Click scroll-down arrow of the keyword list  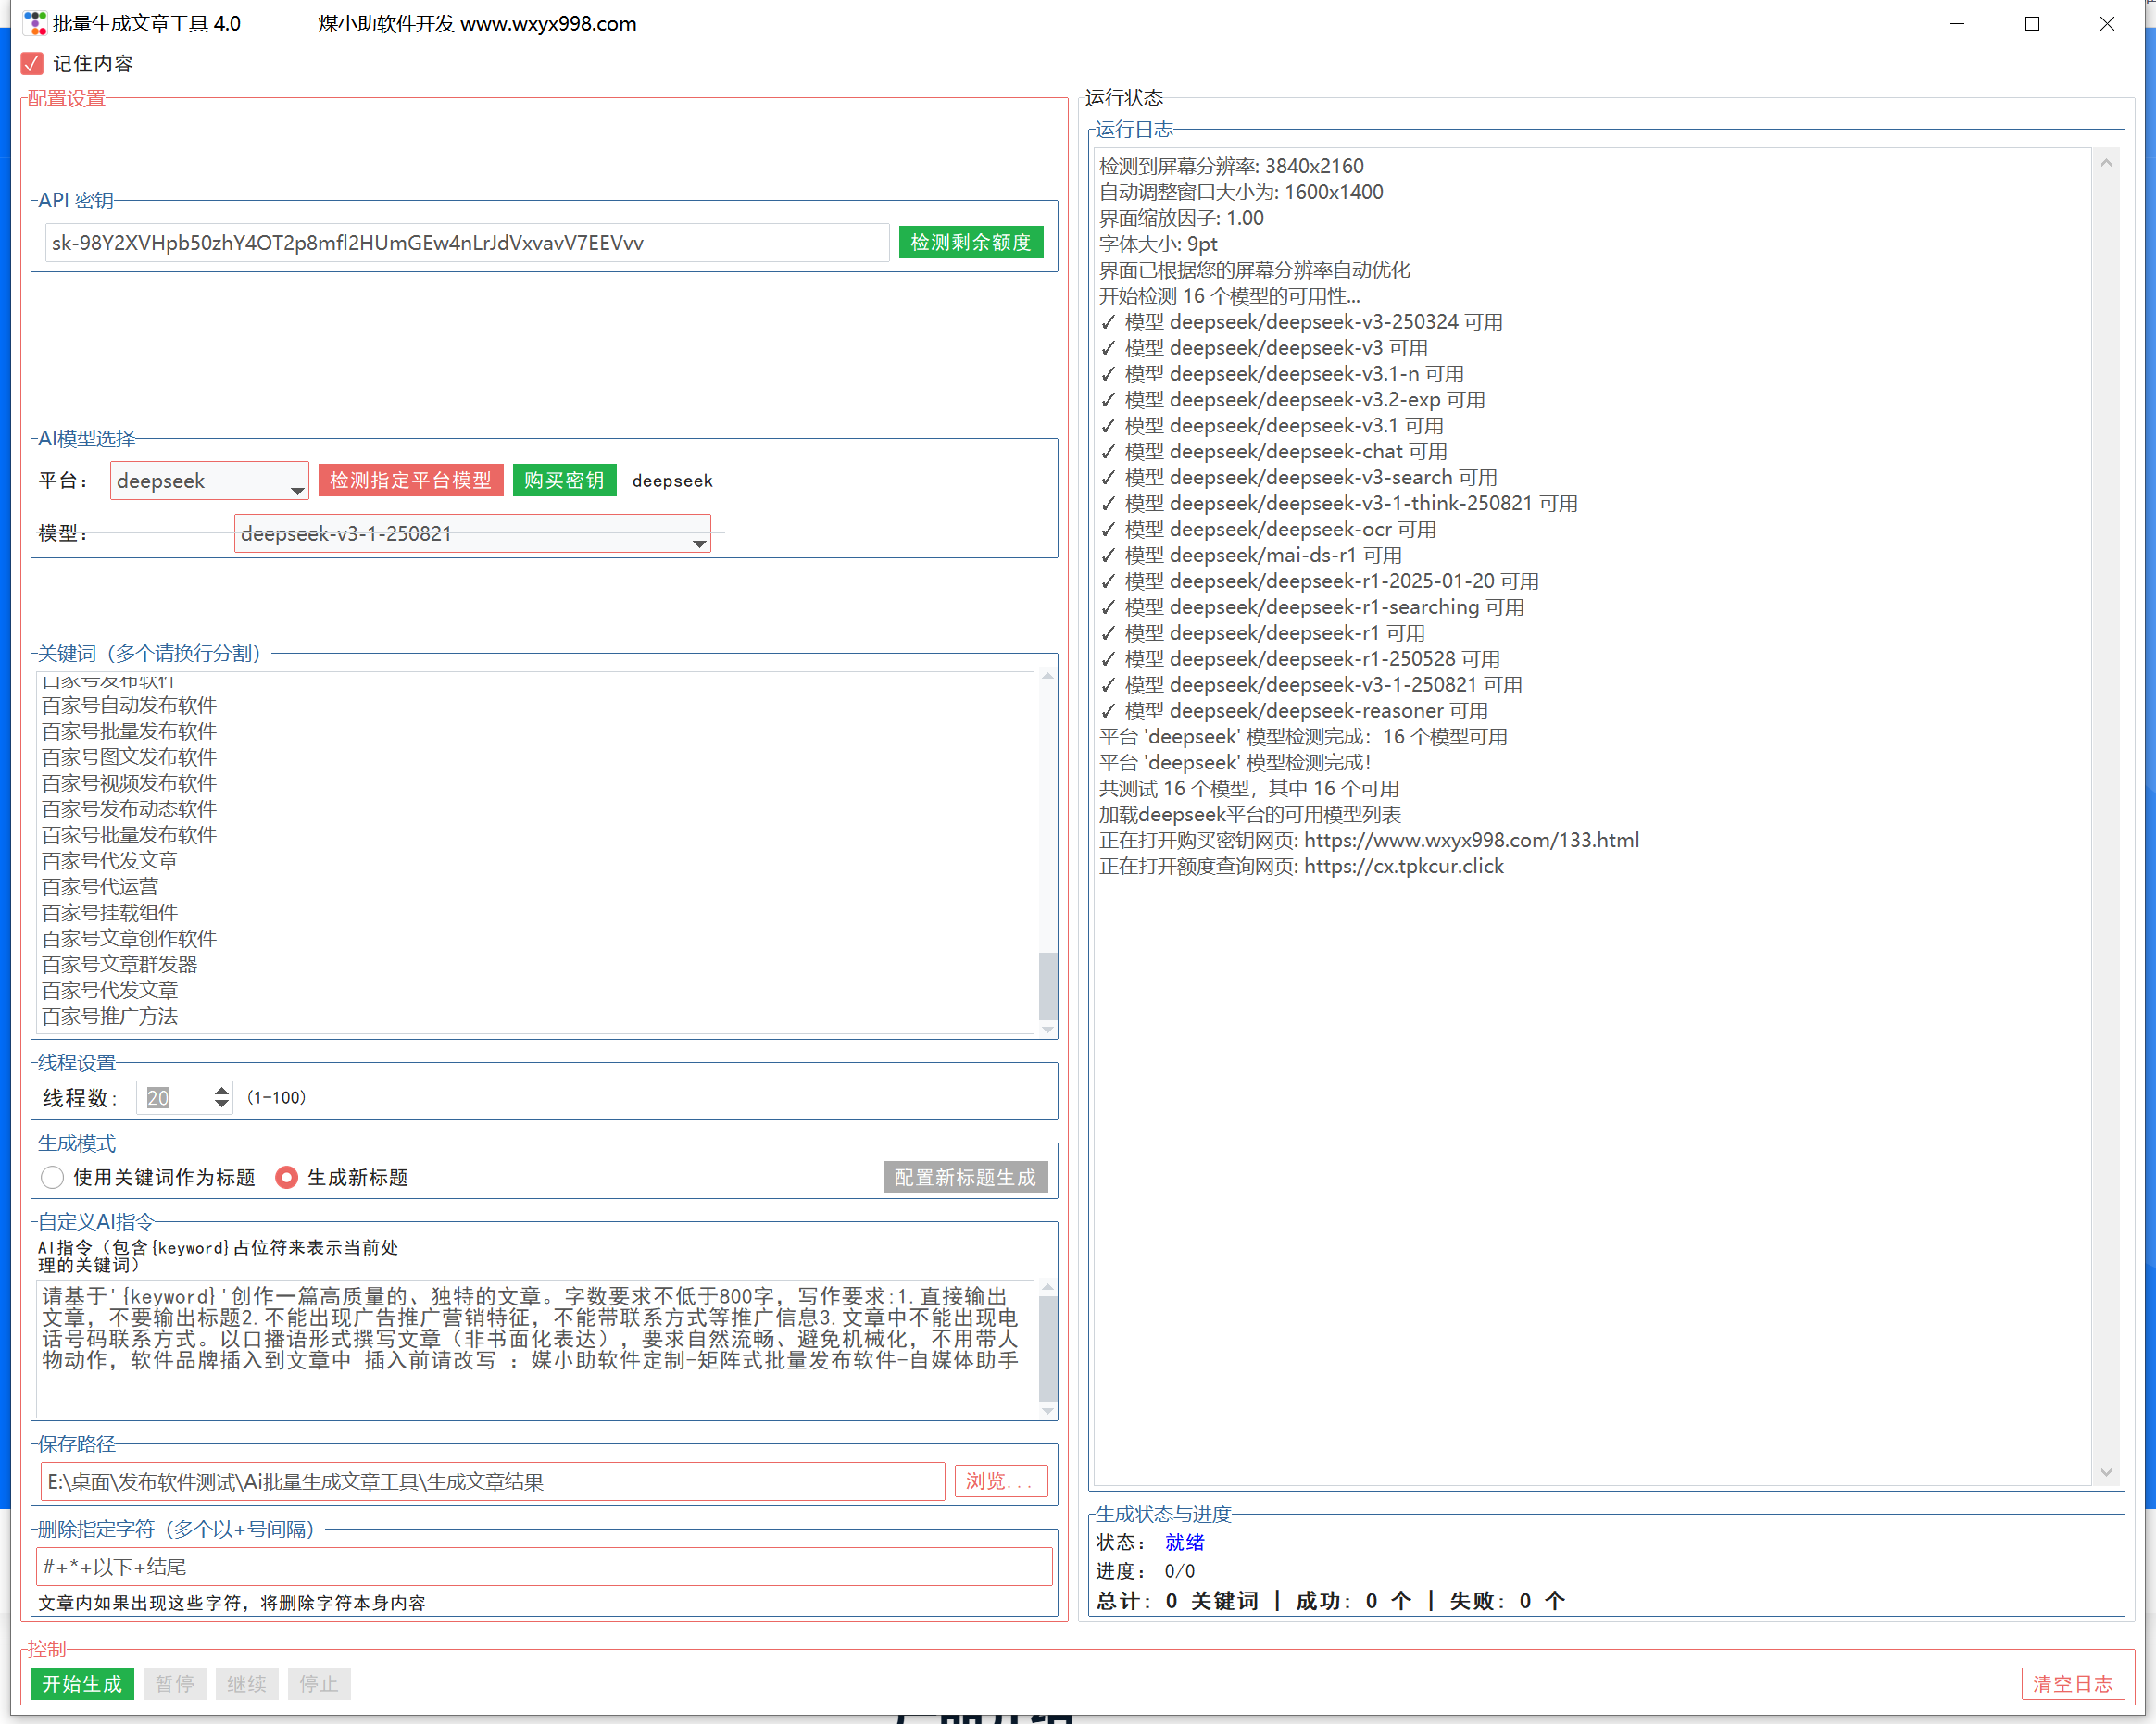click(1047, 1029)
